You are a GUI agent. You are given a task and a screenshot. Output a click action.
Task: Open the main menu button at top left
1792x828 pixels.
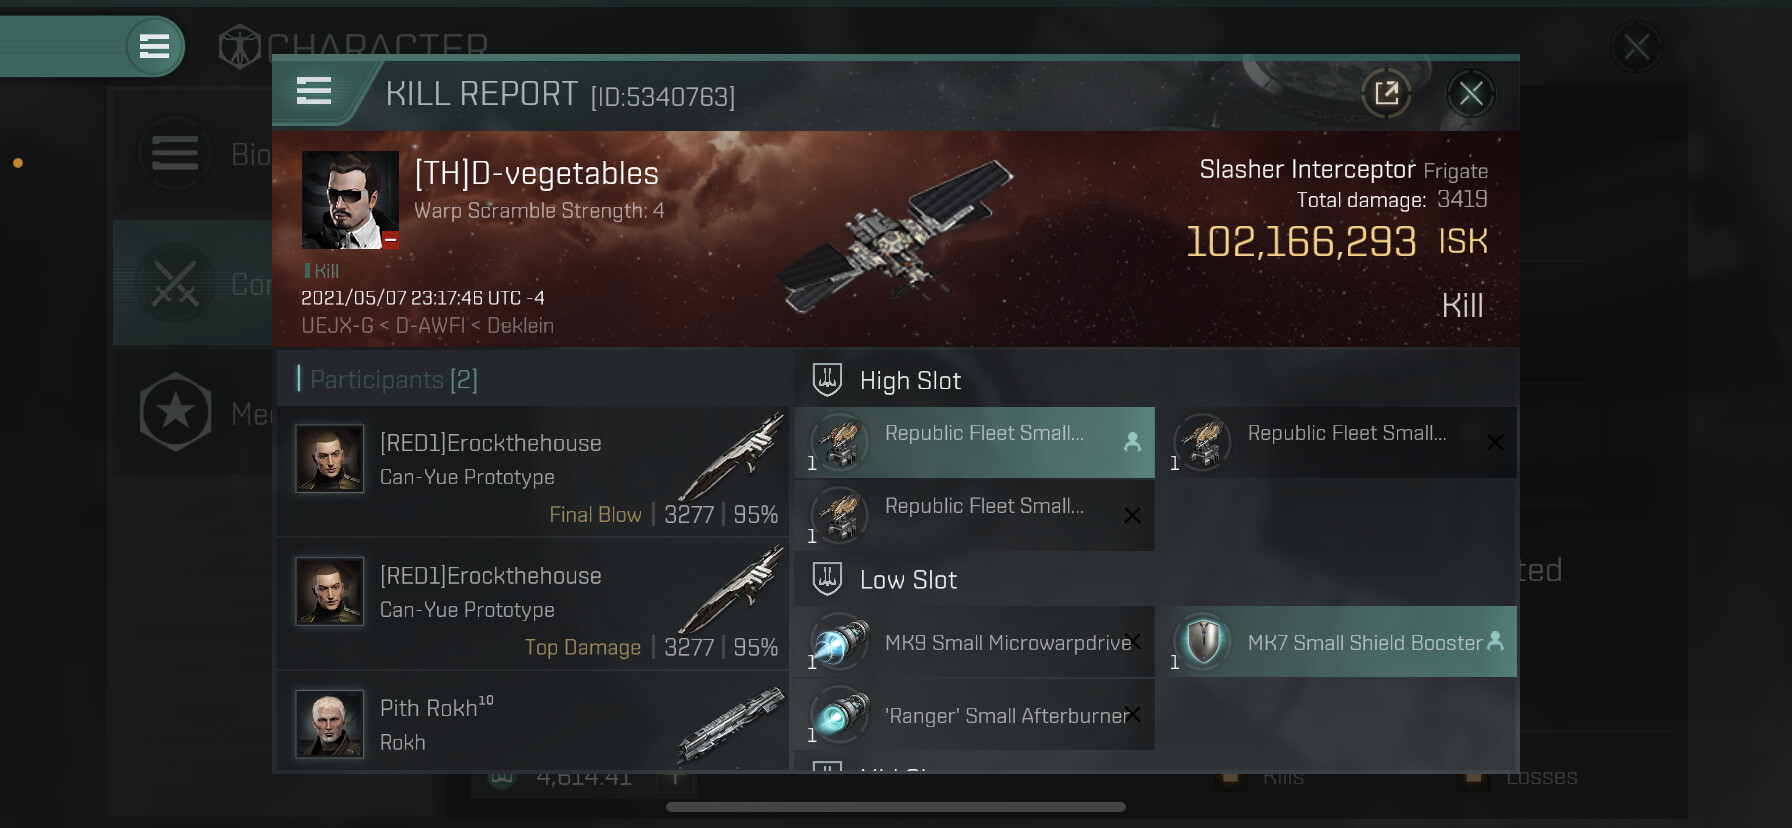click(x=154, y=46)
